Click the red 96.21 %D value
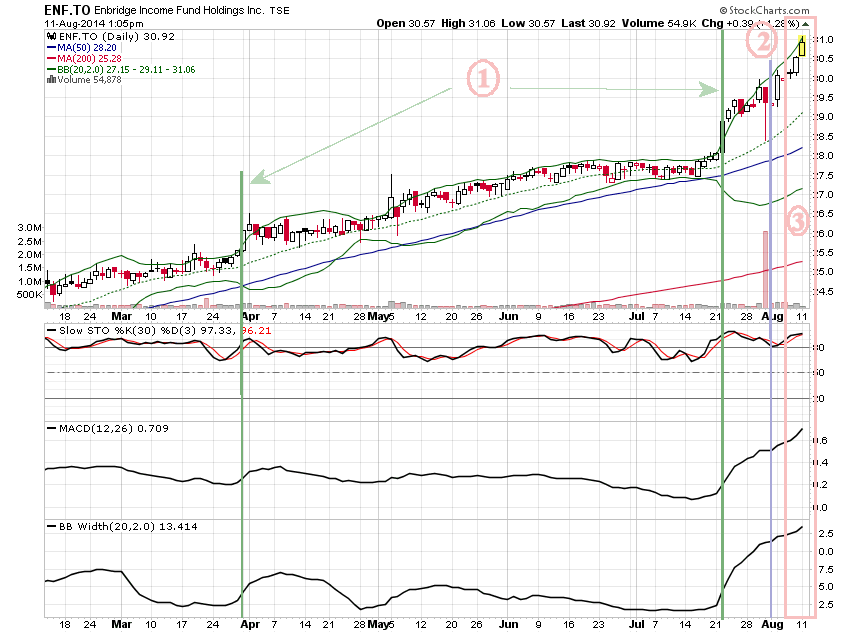This screenshot has width=850, height=633. pyautogui.click(x=256, y=331)
